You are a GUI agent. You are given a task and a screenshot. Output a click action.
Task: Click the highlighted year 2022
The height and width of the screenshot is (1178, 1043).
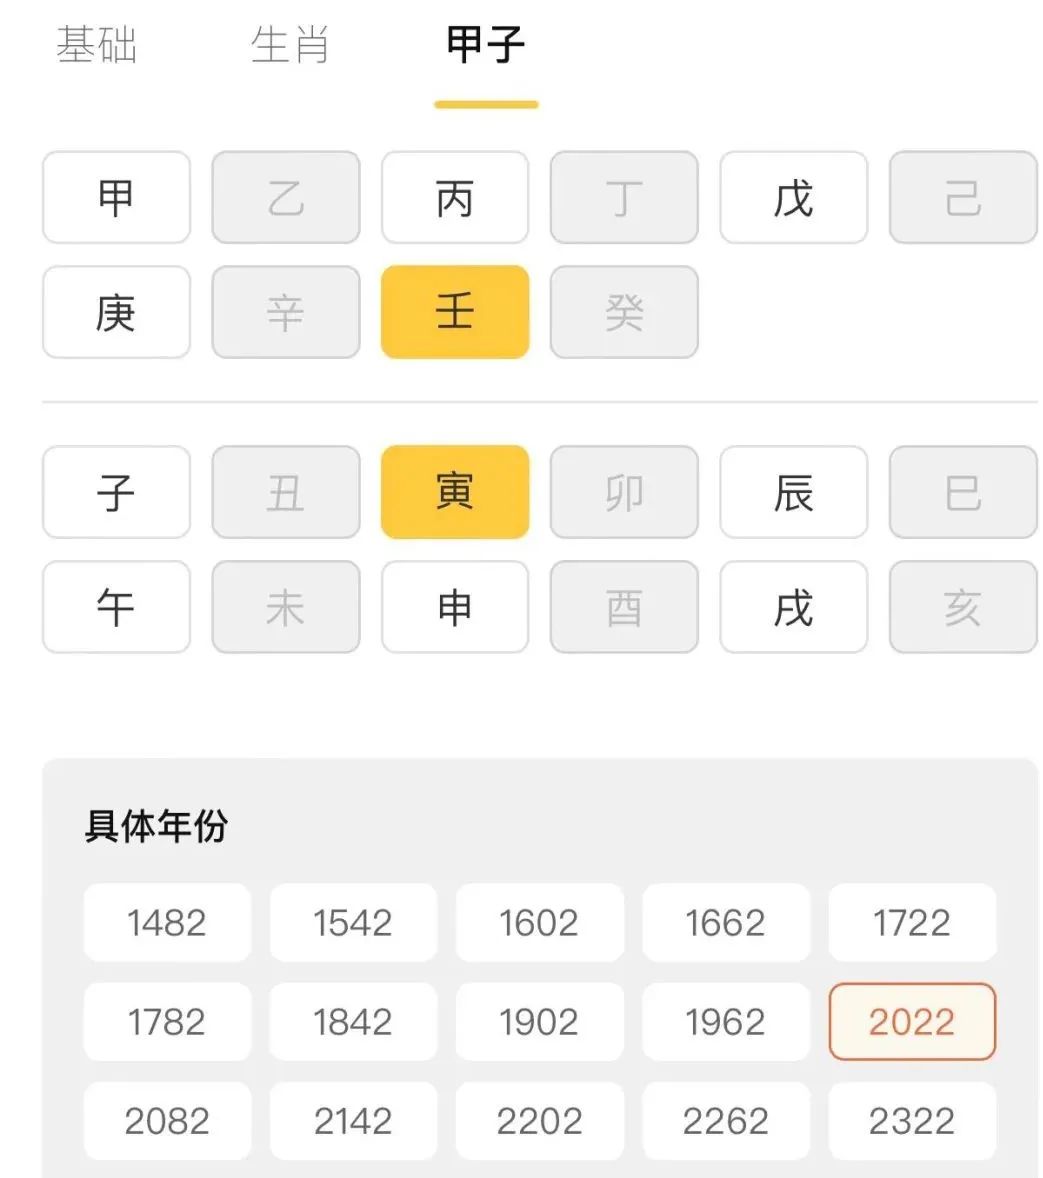[x=912, y=1021]
